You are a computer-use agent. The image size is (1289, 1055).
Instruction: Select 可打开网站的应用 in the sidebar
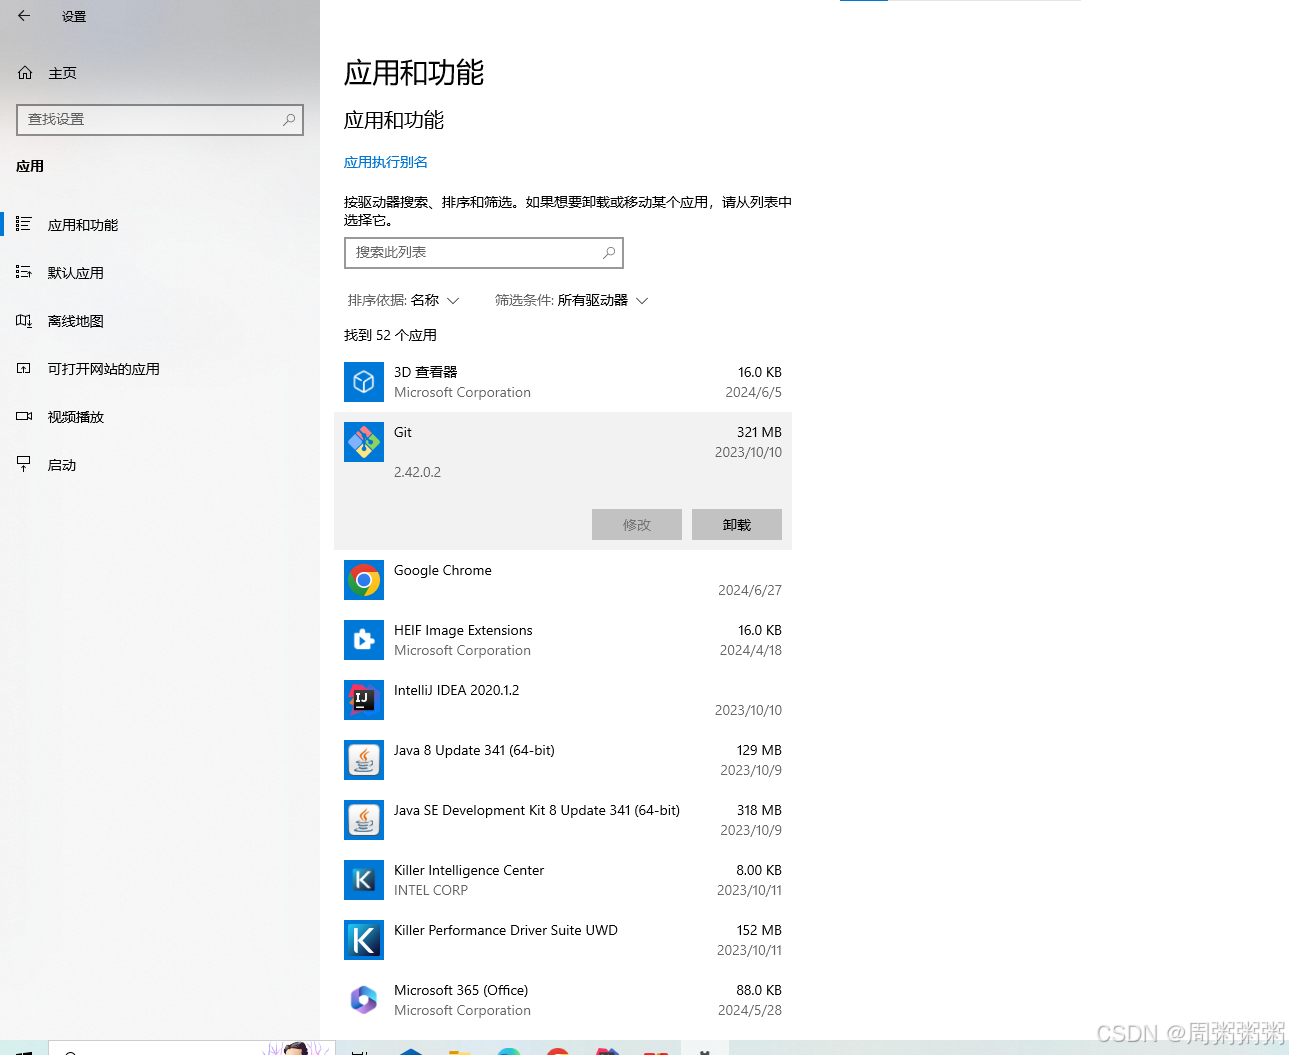click(x=160, y=369)
